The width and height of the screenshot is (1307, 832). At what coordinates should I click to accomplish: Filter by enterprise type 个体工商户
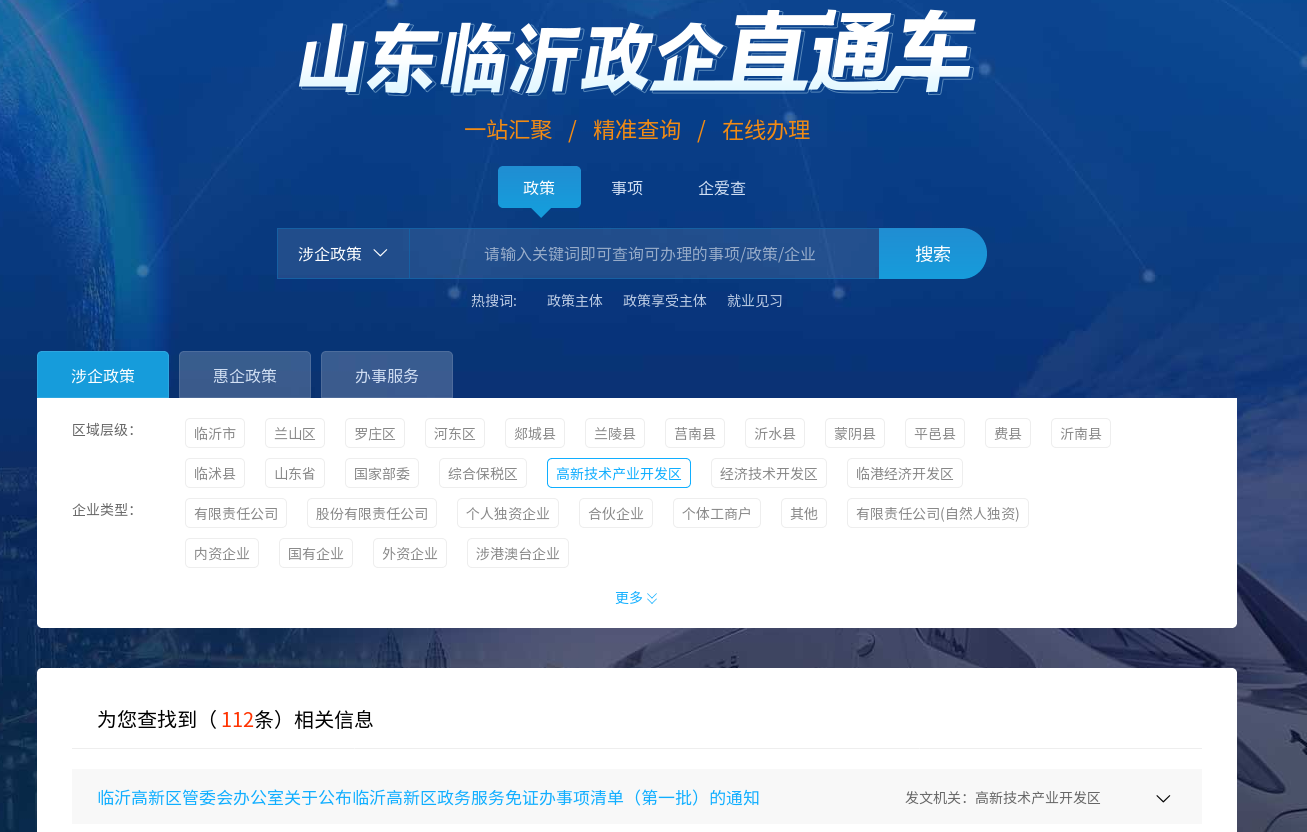(716, 513)
